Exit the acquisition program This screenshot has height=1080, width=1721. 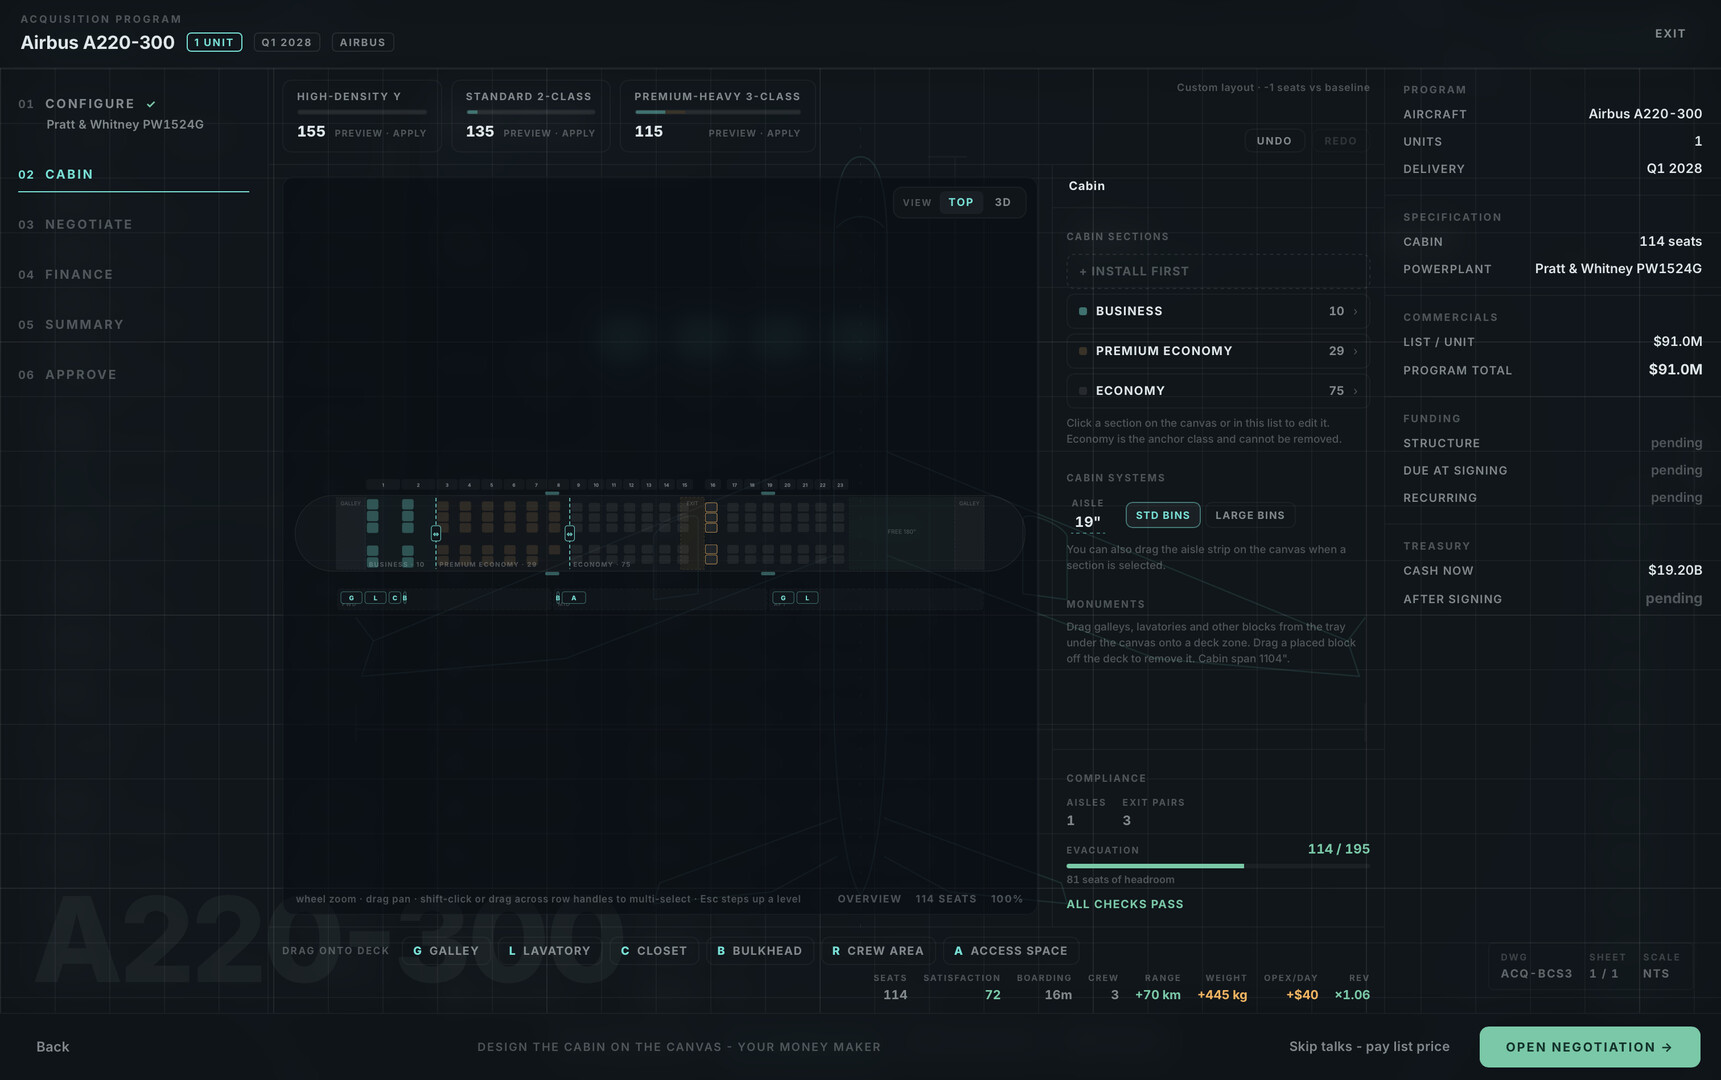coord(1670,34)
